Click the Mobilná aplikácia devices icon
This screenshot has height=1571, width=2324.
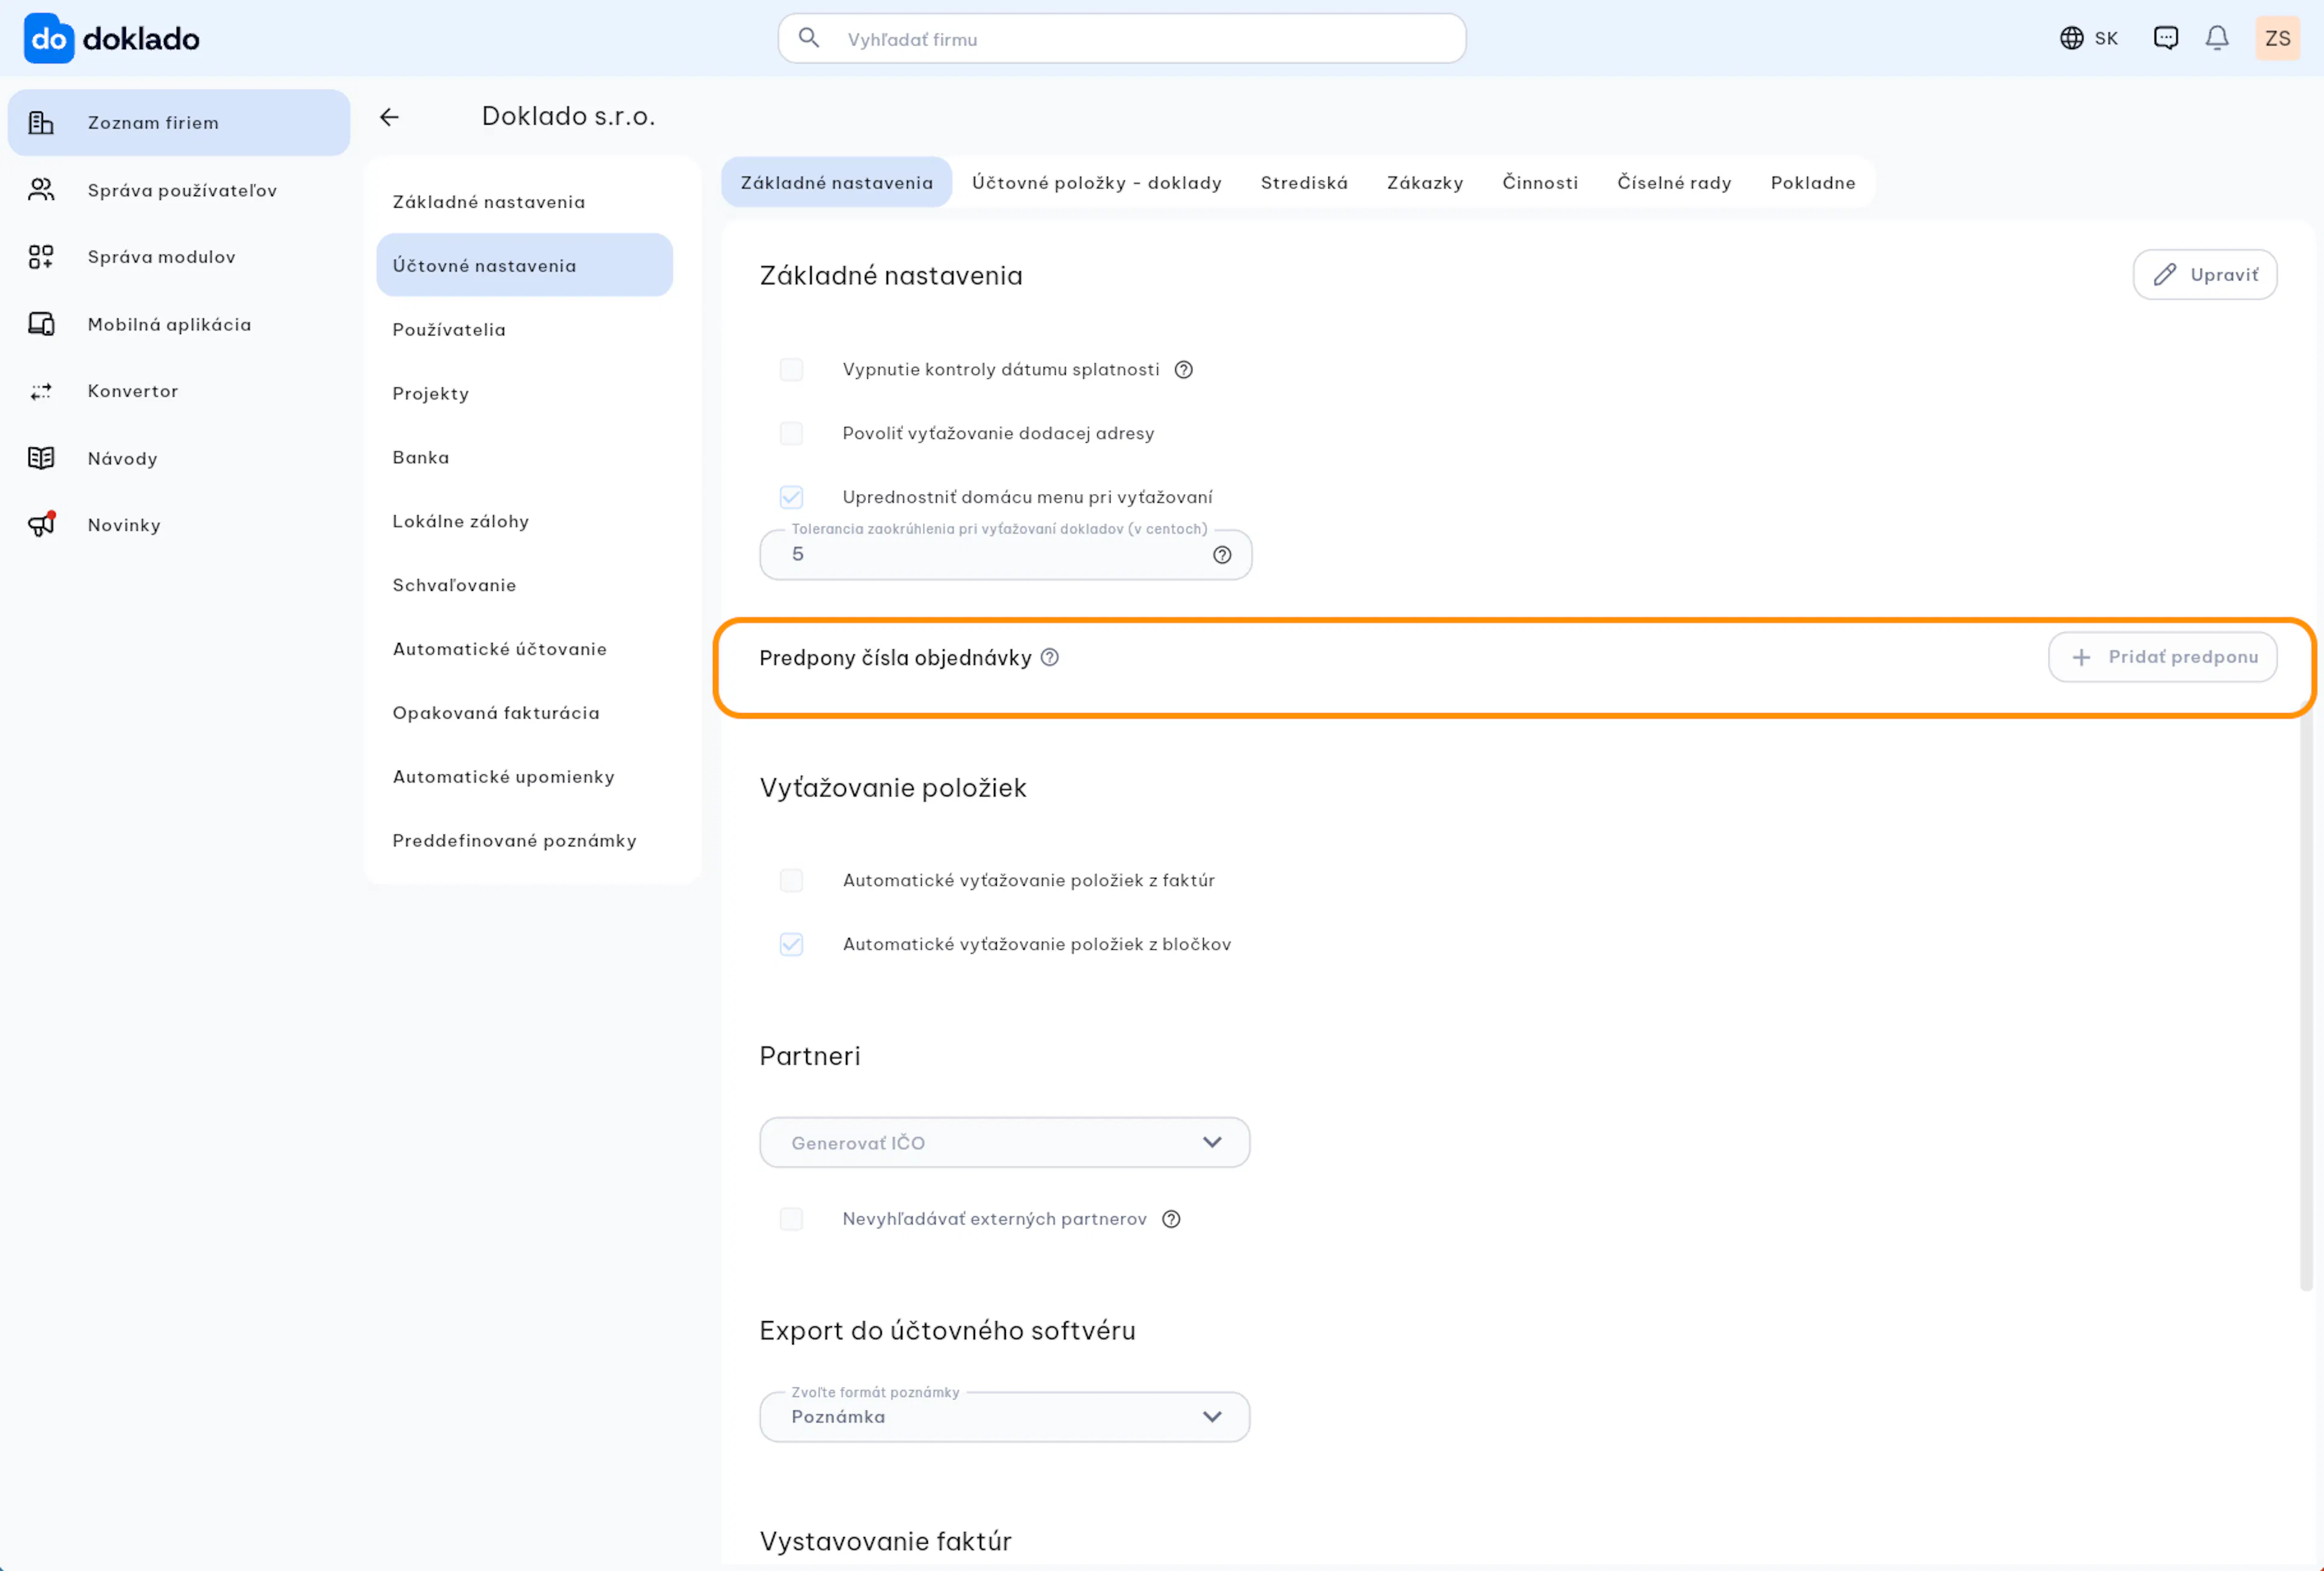tap(41, 324)
